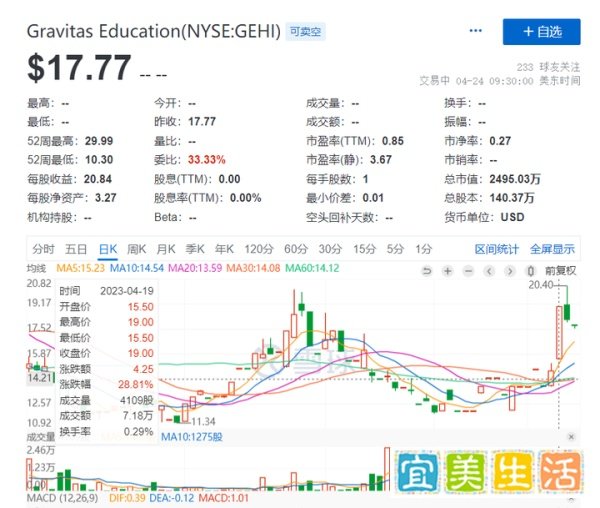The width and height of the screenshot is (600, 508).
Task: Switch to 1分 interval chart
Action: [x=424, y=249]
